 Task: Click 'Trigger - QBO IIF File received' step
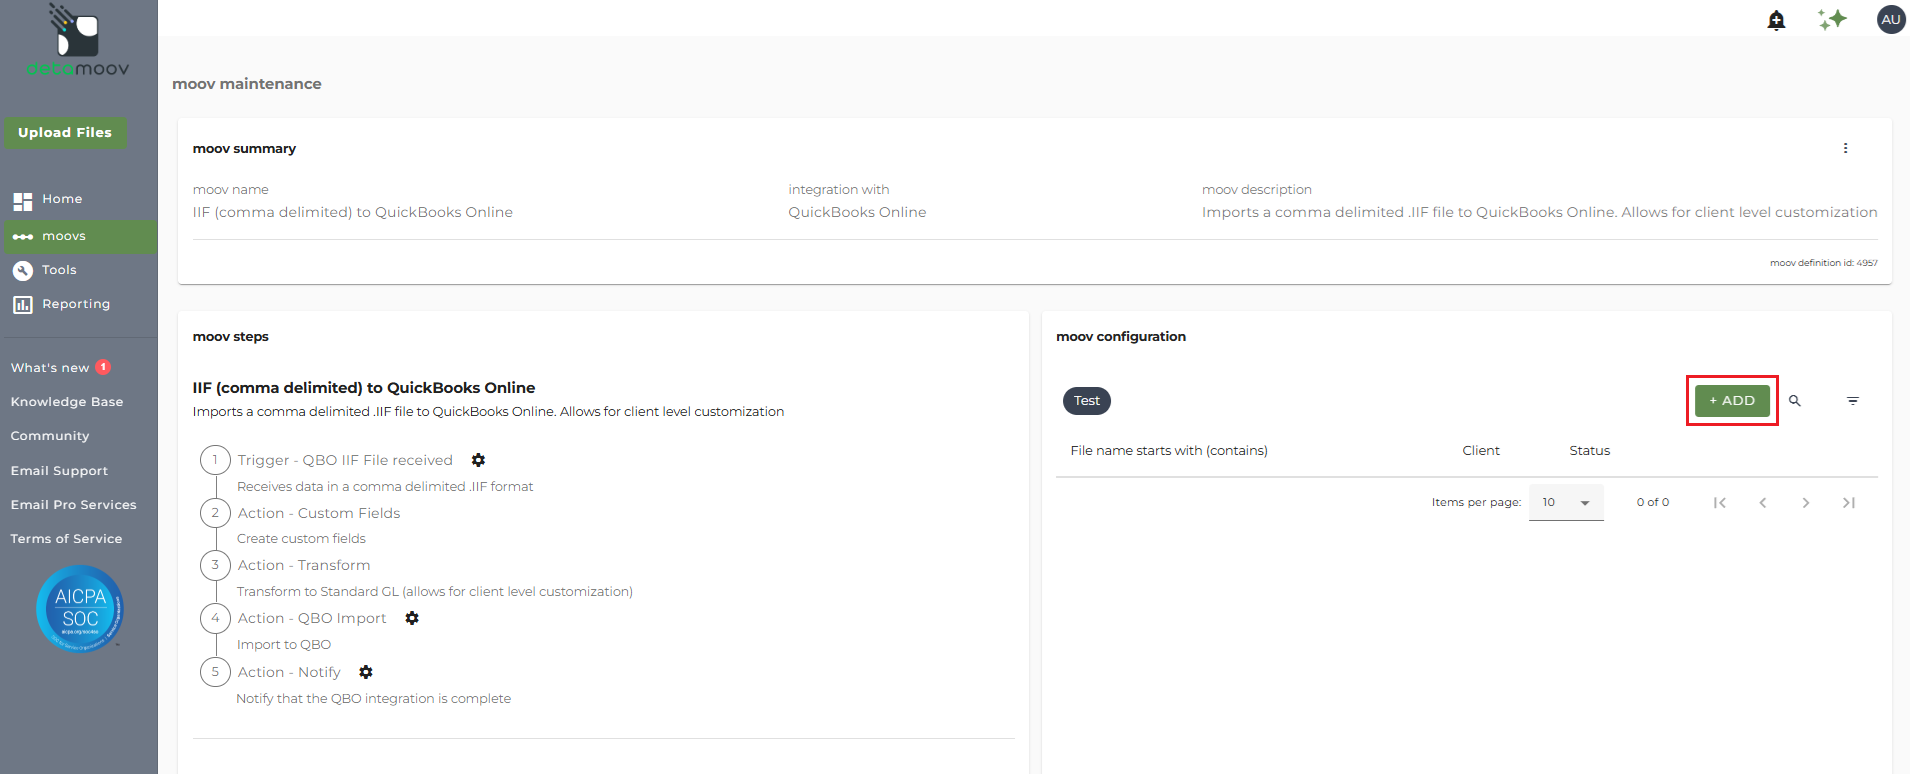tap(345, 460)
